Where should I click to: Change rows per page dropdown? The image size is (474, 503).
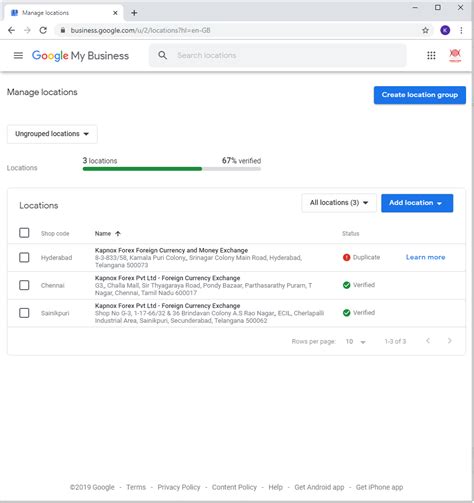[356, 341]
